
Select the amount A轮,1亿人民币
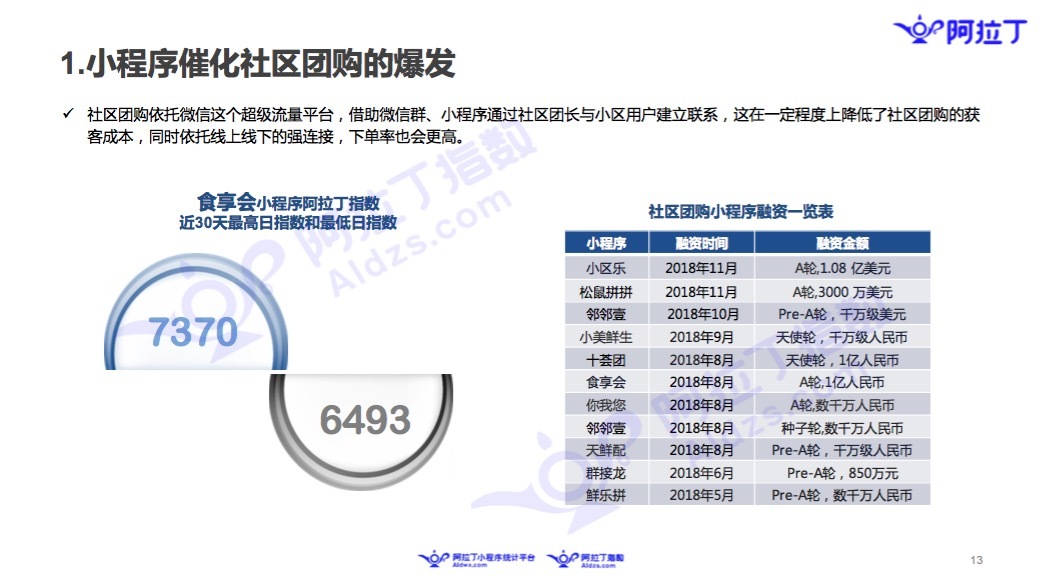(842, 382)
